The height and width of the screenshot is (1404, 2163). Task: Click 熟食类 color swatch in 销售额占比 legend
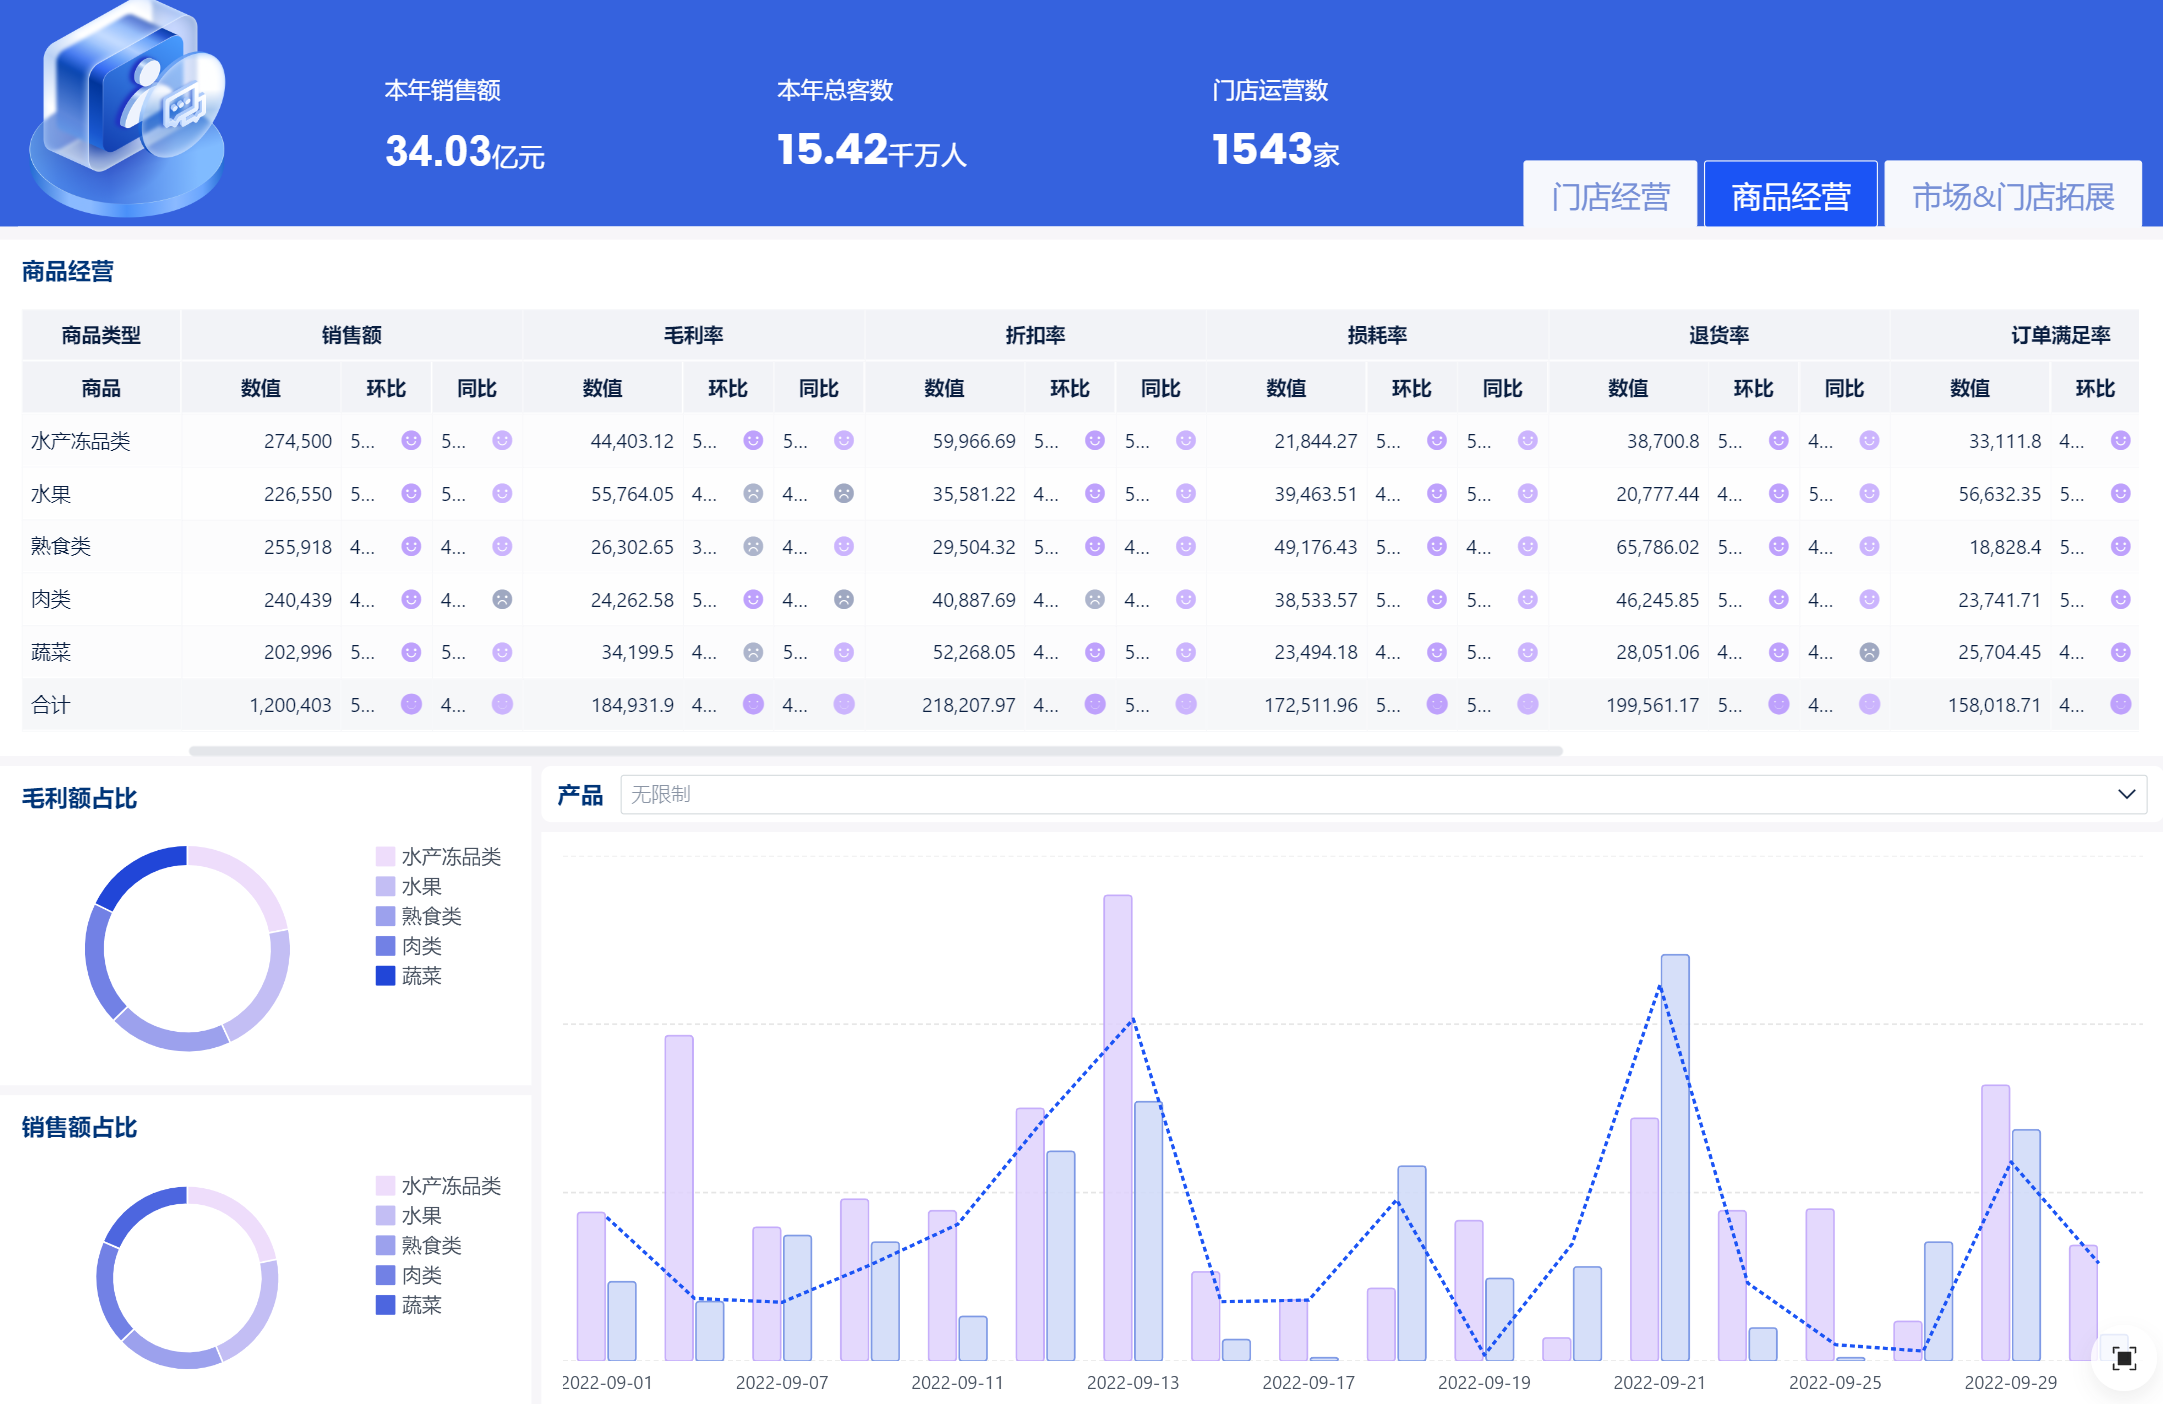point(385,1245)
